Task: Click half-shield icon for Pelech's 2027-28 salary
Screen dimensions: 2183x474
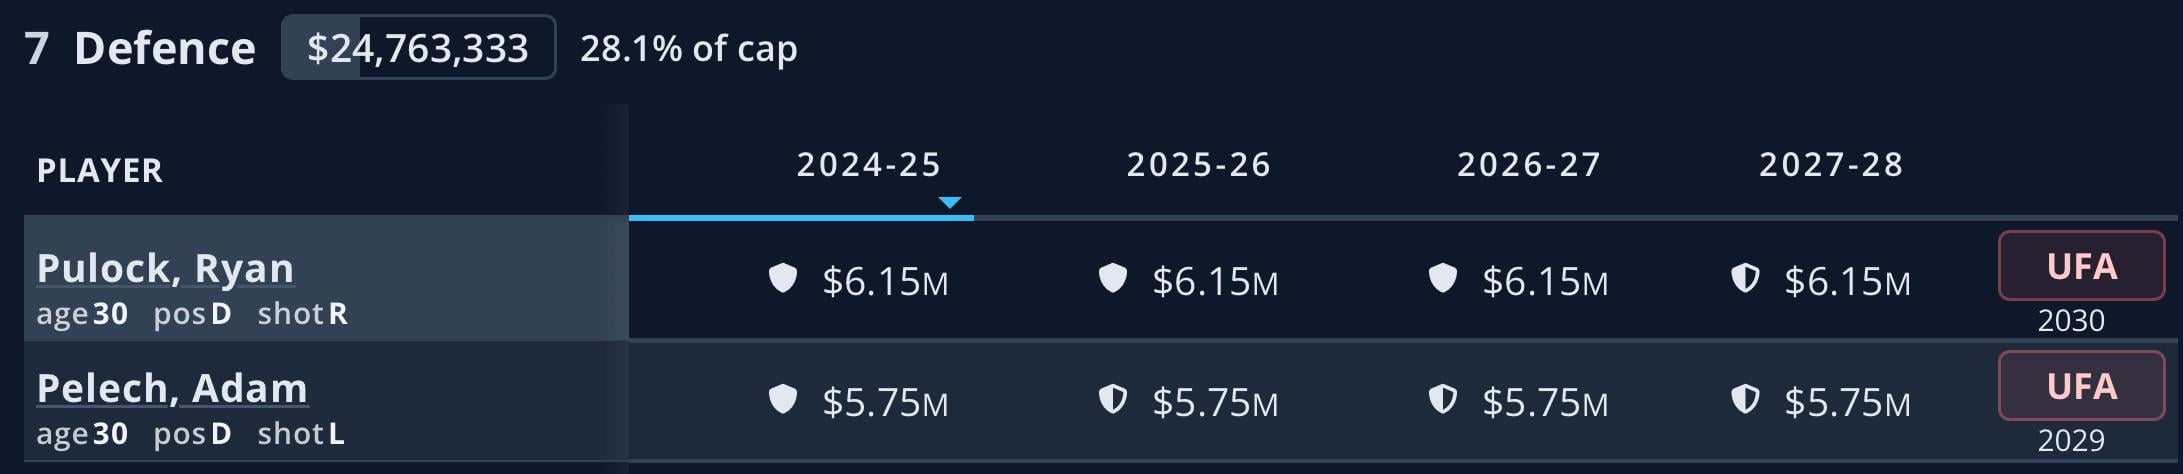Action: click(1745, 399)
